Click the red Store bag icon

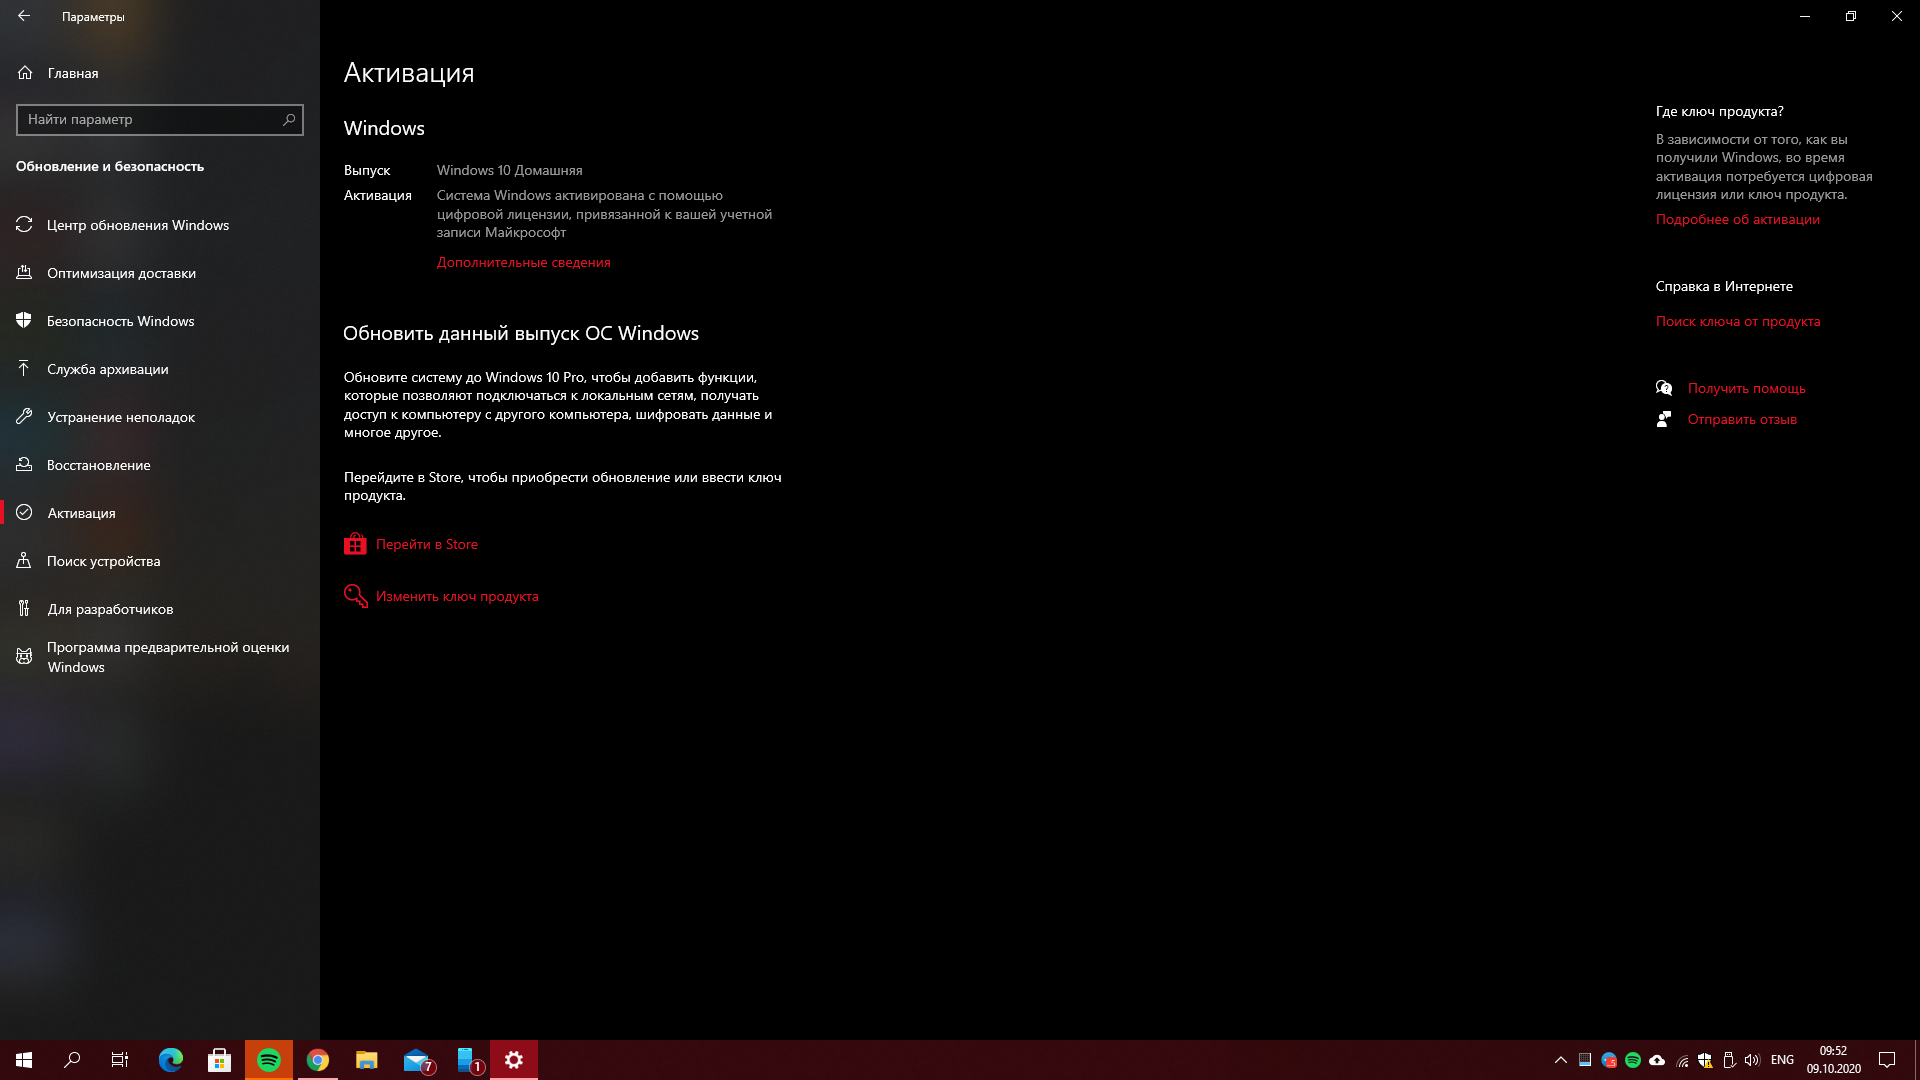coord(355,544)
